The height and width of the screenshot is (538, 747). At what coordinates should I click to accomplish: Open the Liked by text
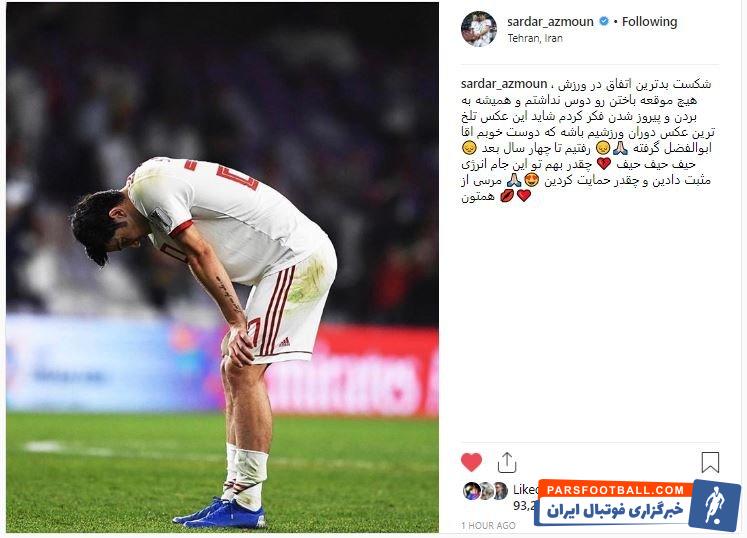pos(526,489)
